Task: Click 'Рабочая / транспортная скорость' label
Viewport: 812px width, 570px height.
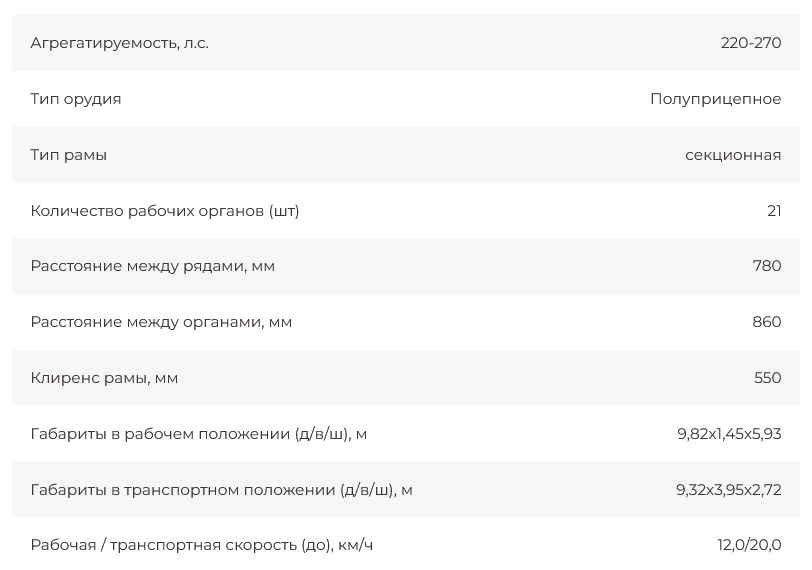Action: click(x=202, y=545)
